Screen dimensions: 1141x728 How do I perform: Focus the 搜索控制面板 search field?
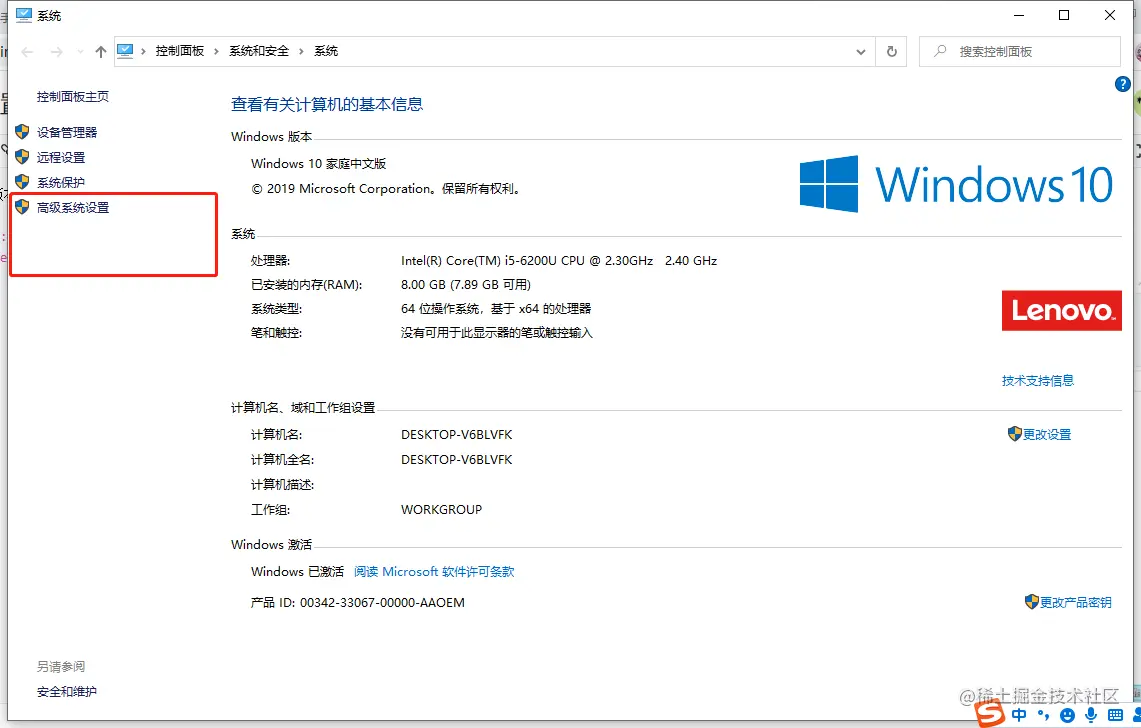[x=1019, y=52]
